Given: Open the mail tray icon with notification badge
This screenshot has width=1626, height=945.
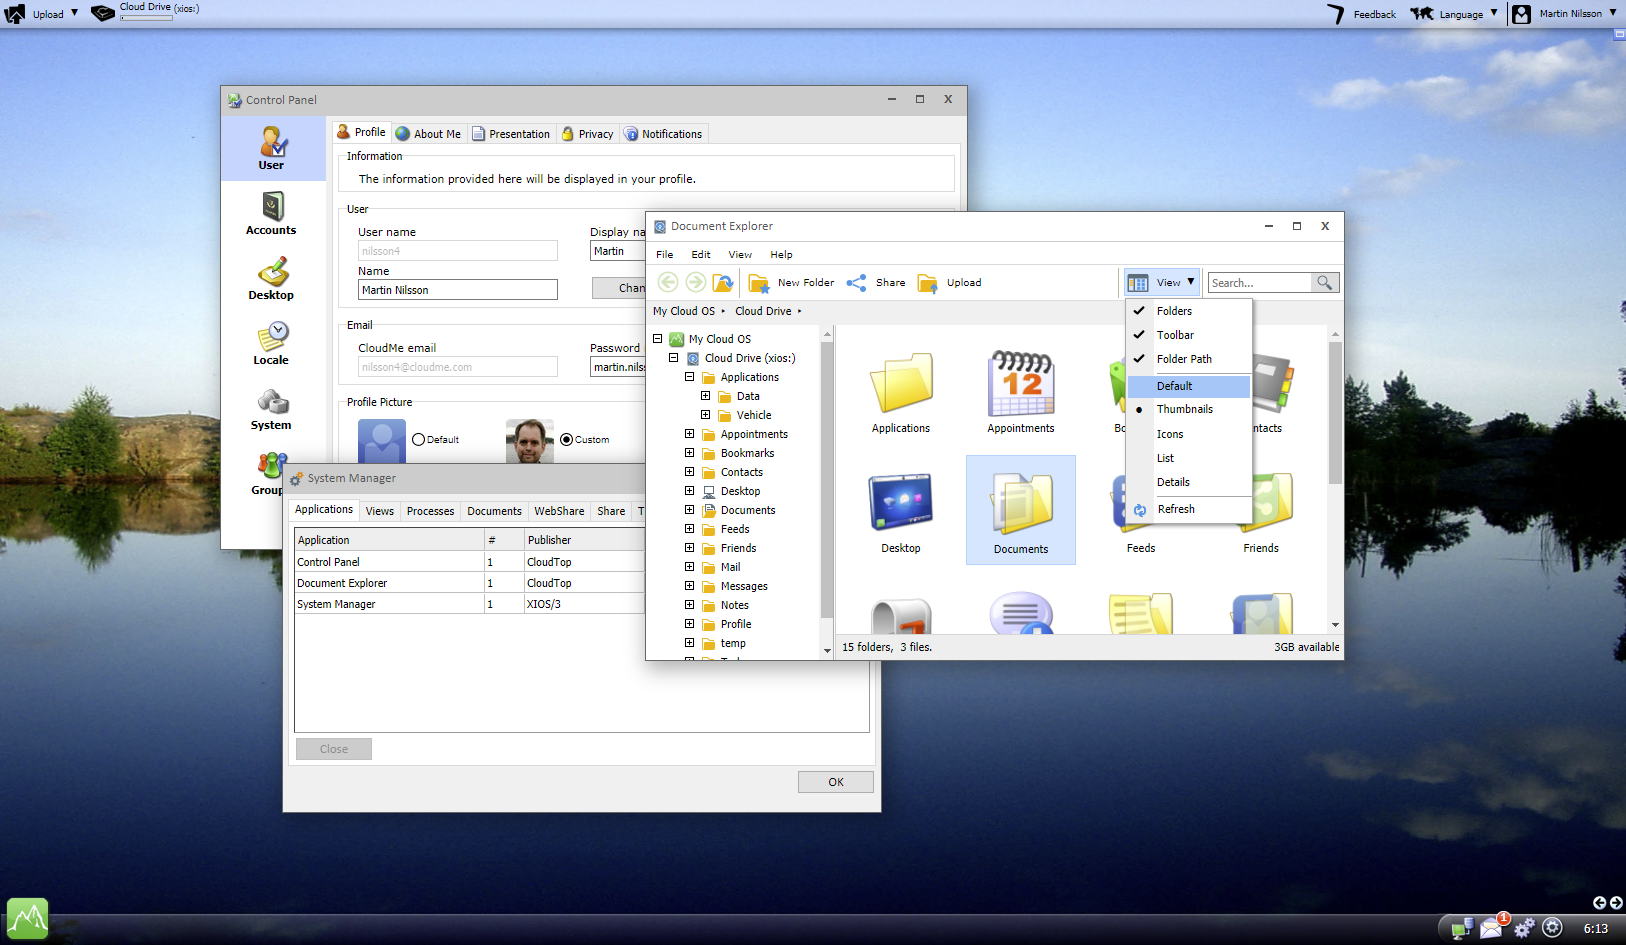Looking at the screenshot, I should (1493, 926).
